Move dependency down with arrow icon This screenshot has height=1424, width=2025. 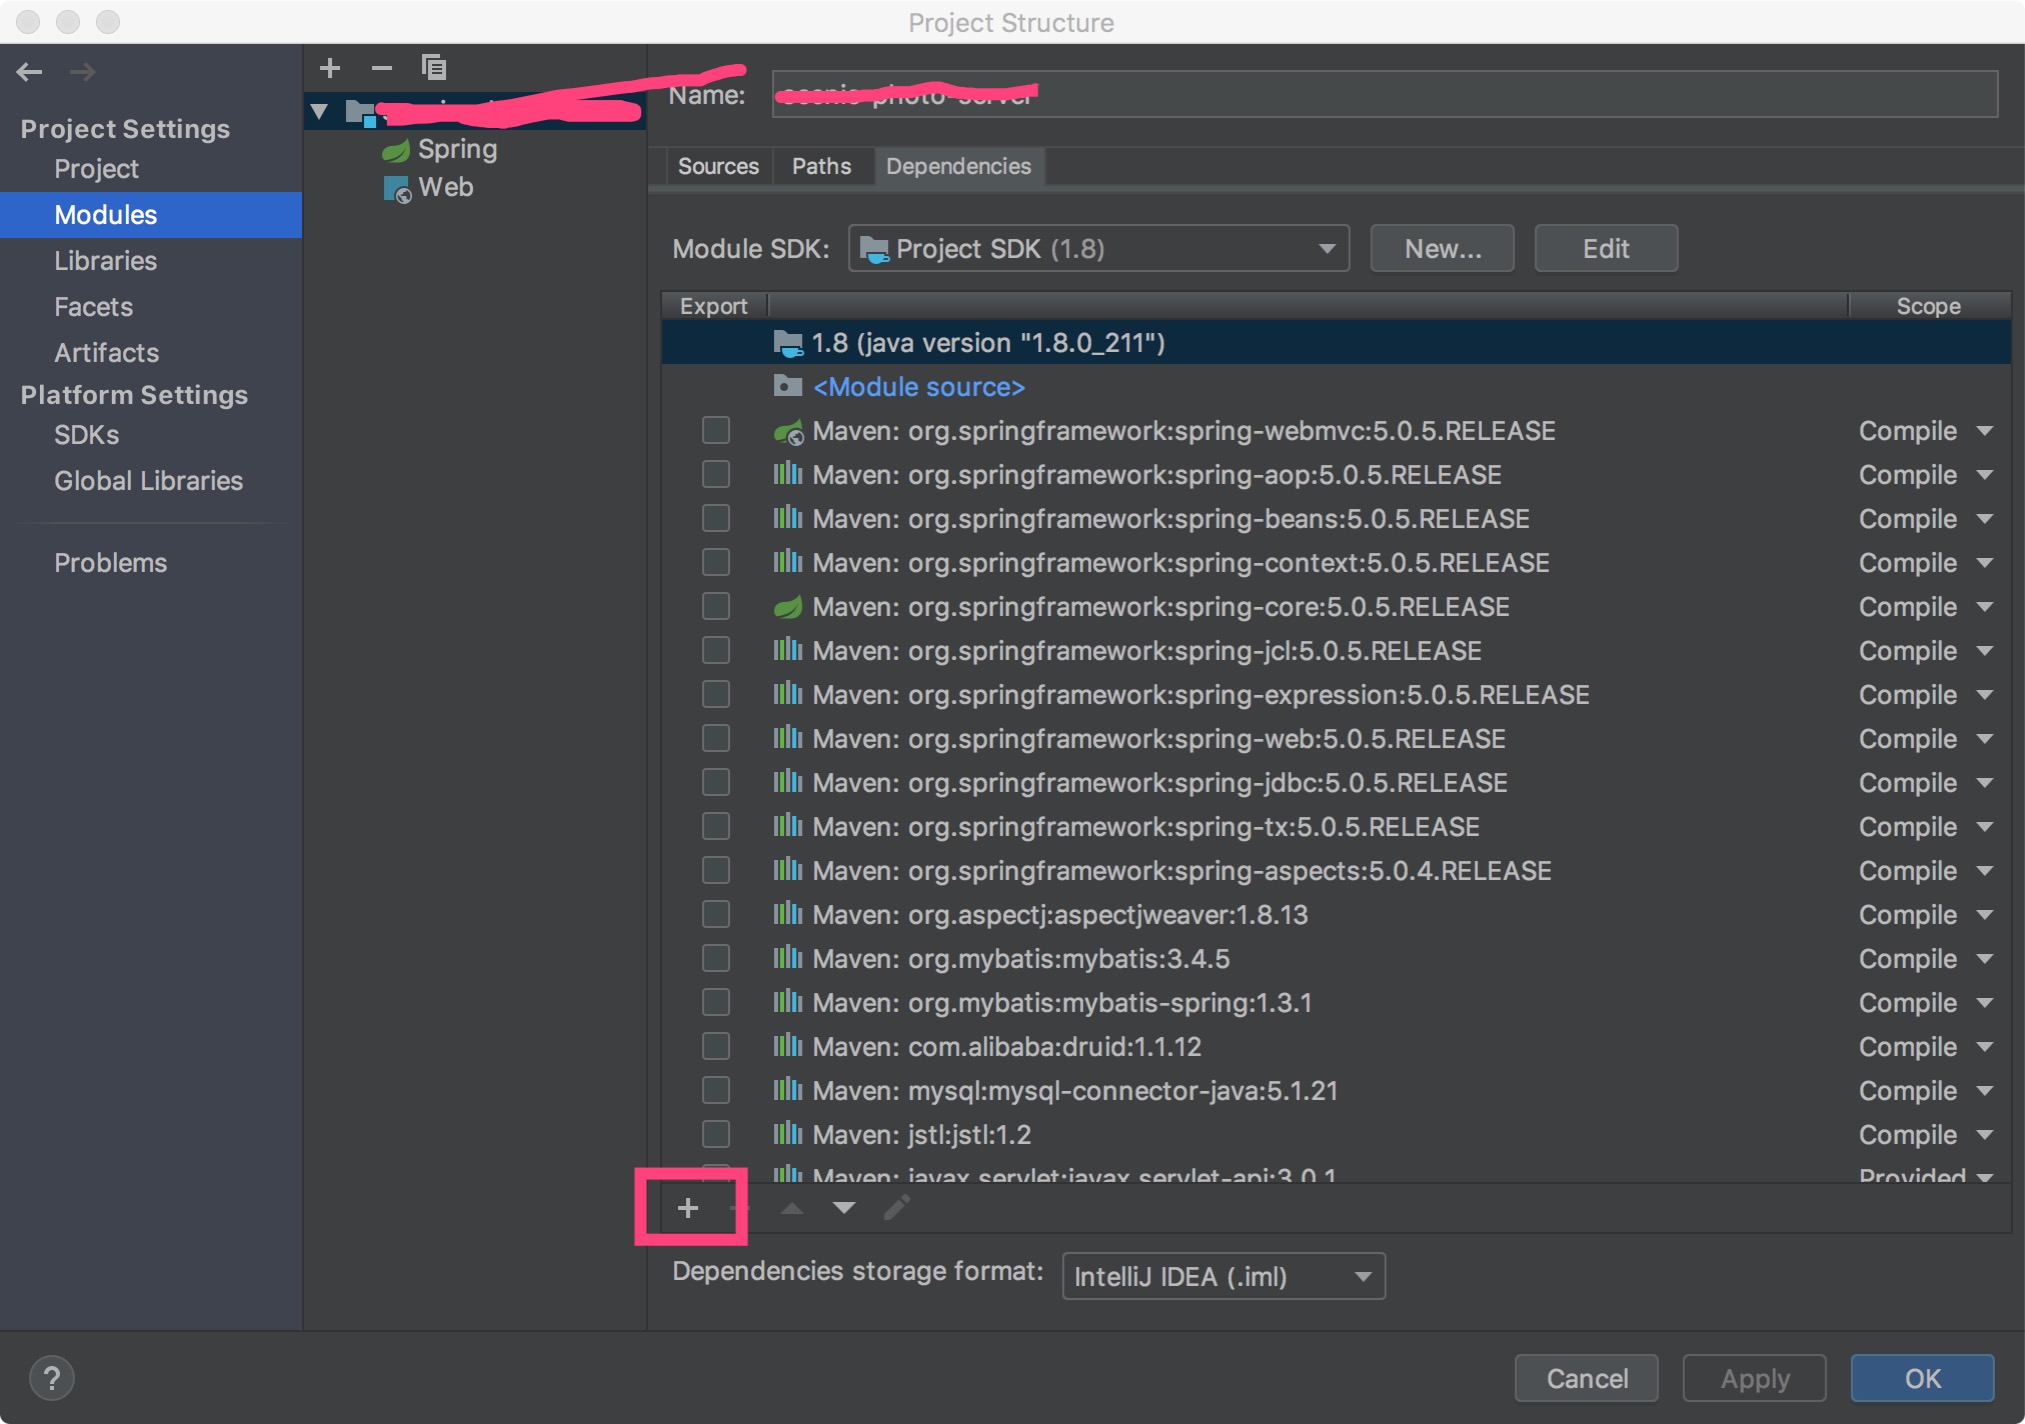[x=844, y=1208]
